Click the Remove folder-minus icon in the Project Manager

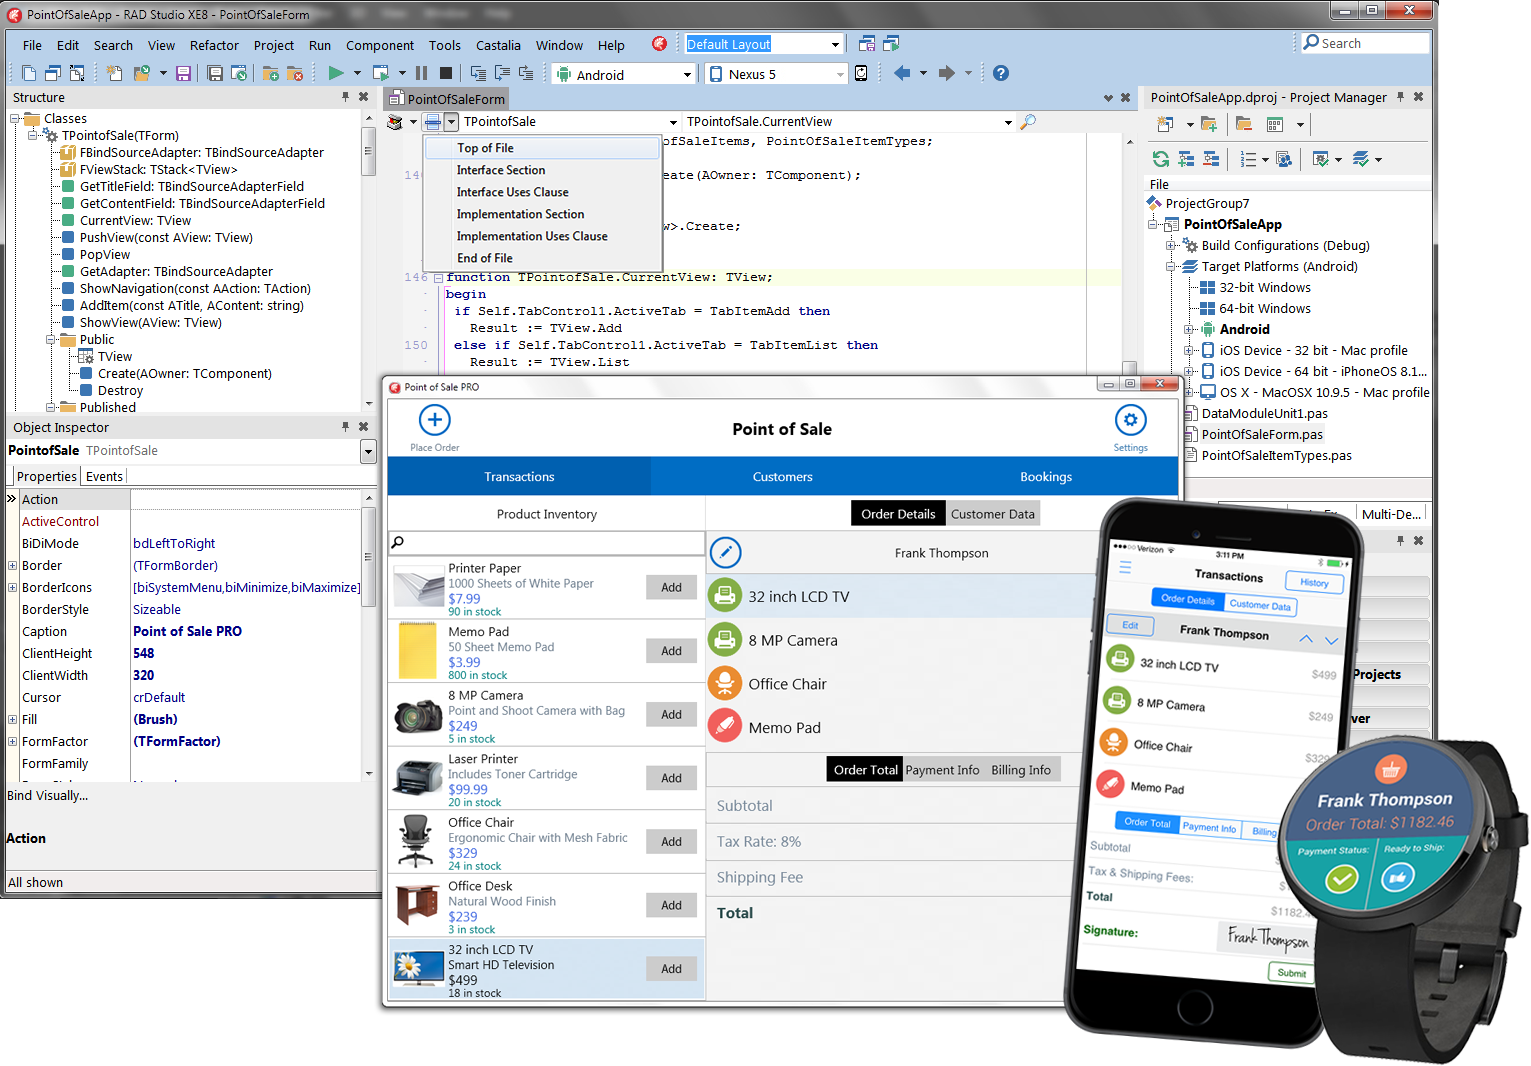(1244, 124)
